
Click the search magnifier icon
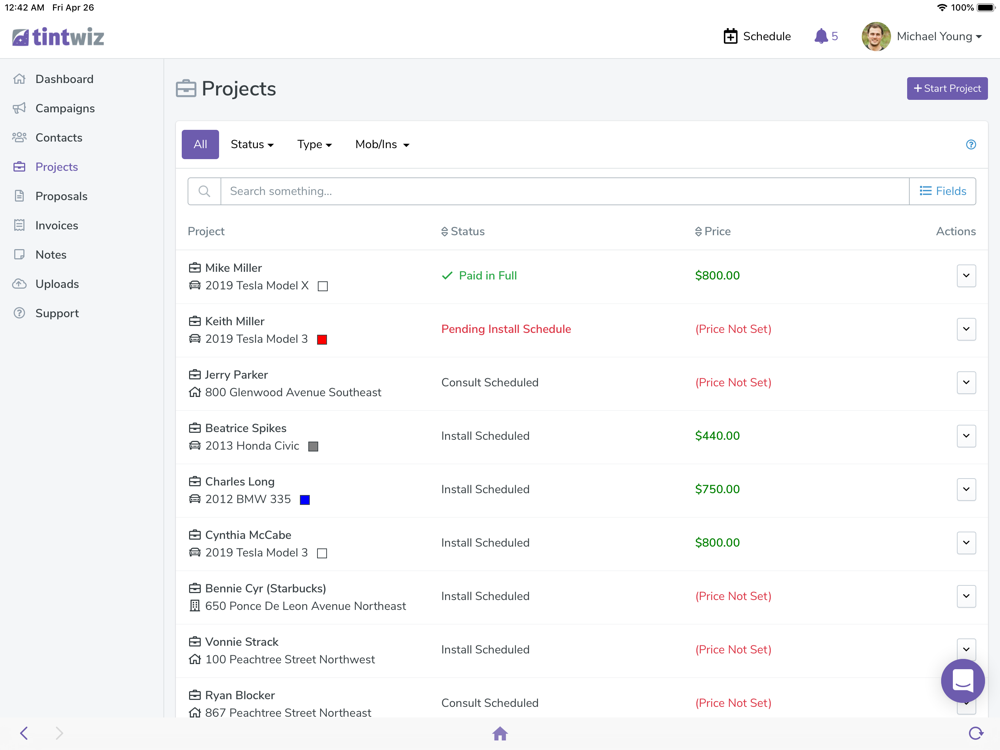(204, 191)
